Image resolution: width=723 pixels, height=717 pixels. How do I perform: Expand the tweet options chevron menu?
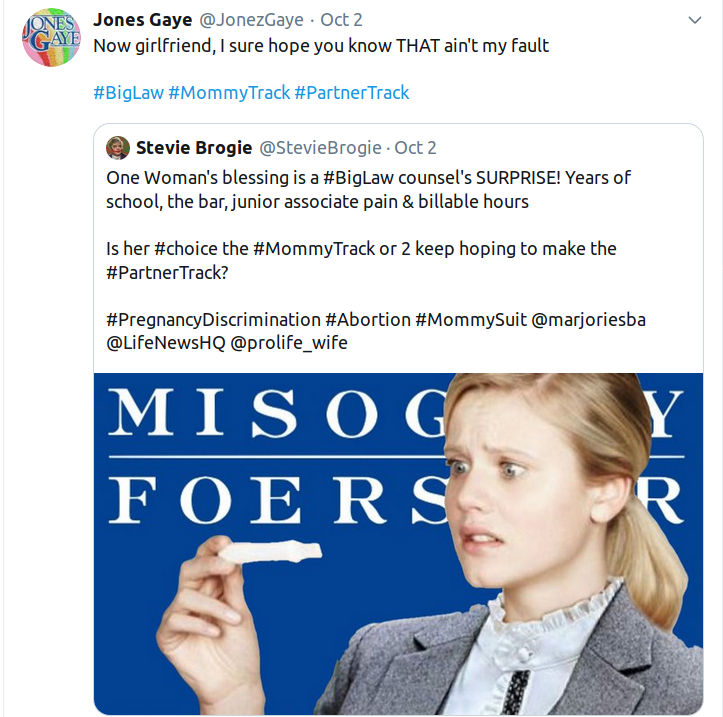tap(696, 20)
